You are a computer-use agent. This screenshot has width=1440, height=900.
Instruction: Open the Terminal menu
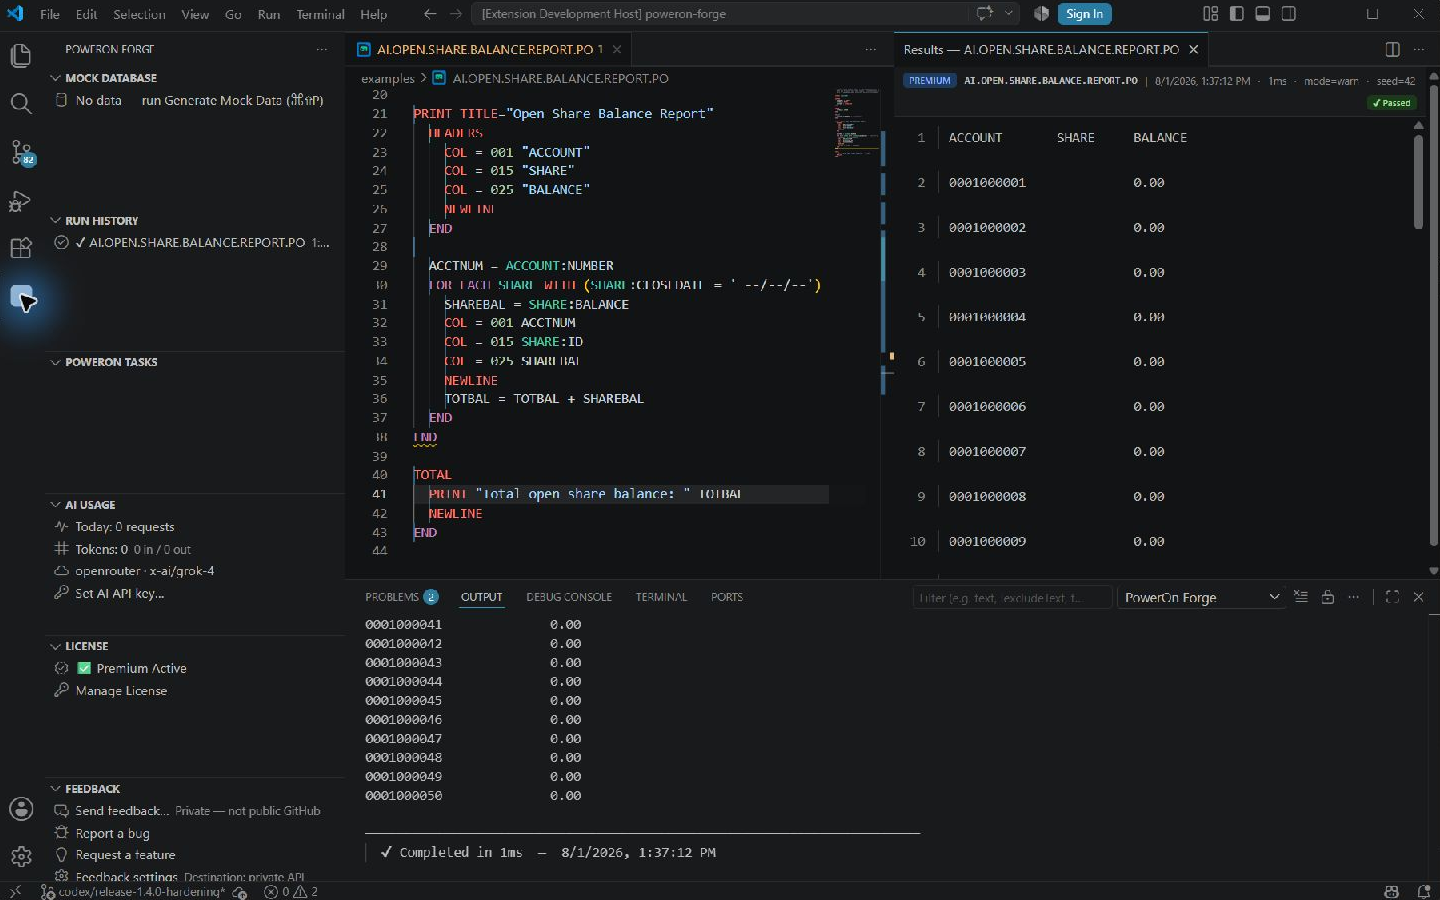320,14
